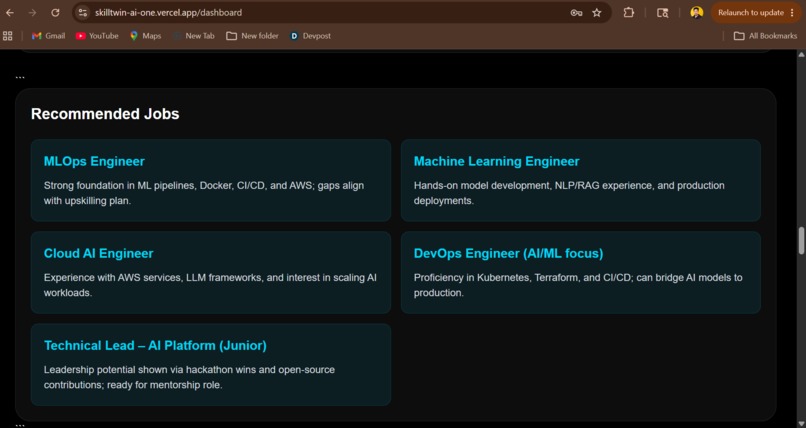806x428 pixels.
Task: Go back to the previous page
Action: [x=10, y=13]
